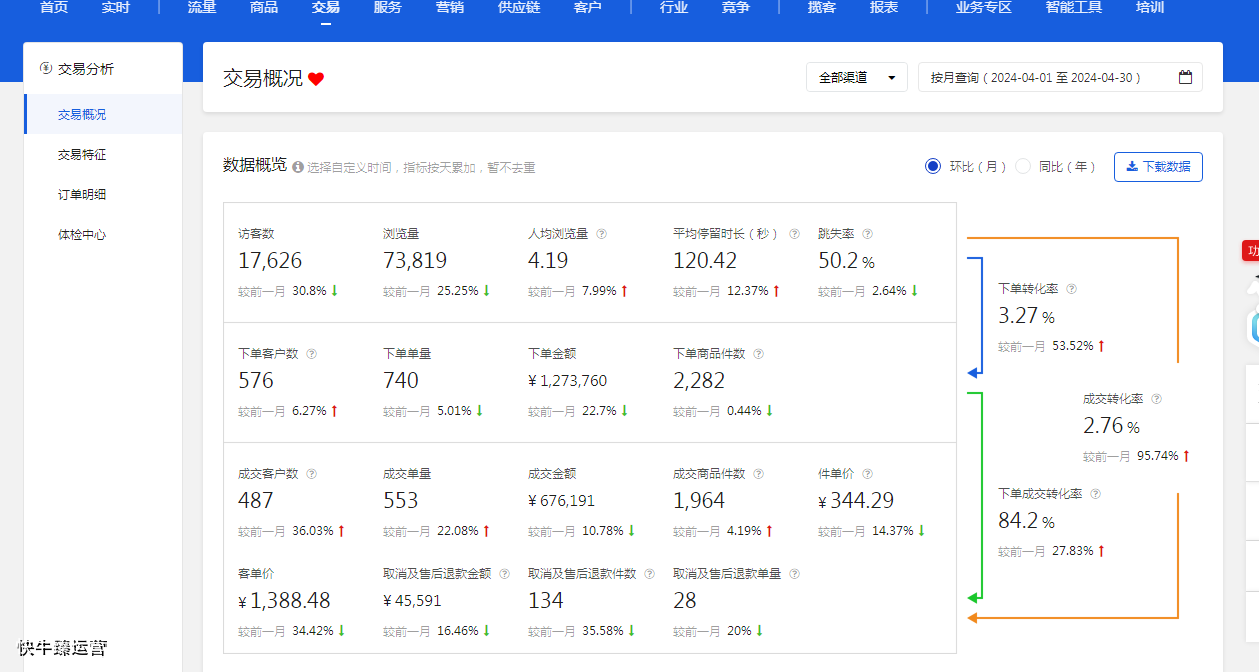Switch to the 竞争 navigation tab
The image size is (1259, 672).
pyautogui.click(x=735, y=8)
